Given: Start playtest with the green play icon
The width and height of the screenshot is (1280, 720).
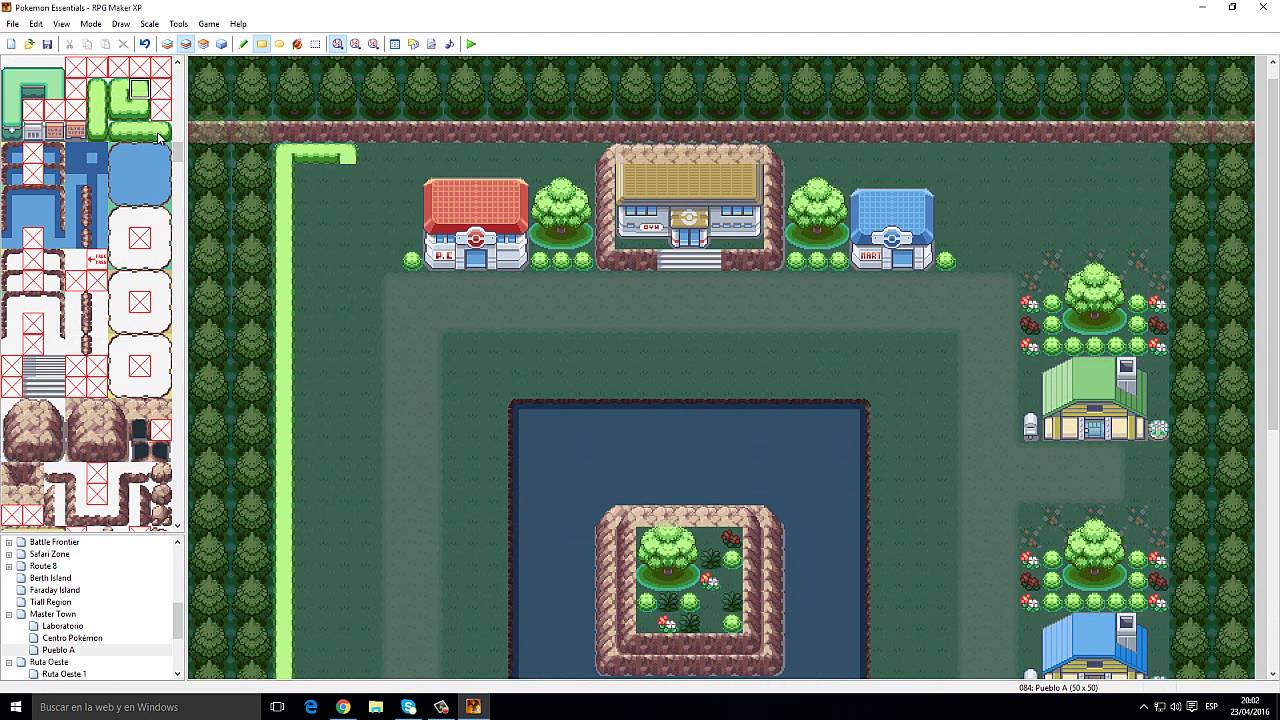Looking at the screenshot, I should pyautogui.click(x=471, y=44).
